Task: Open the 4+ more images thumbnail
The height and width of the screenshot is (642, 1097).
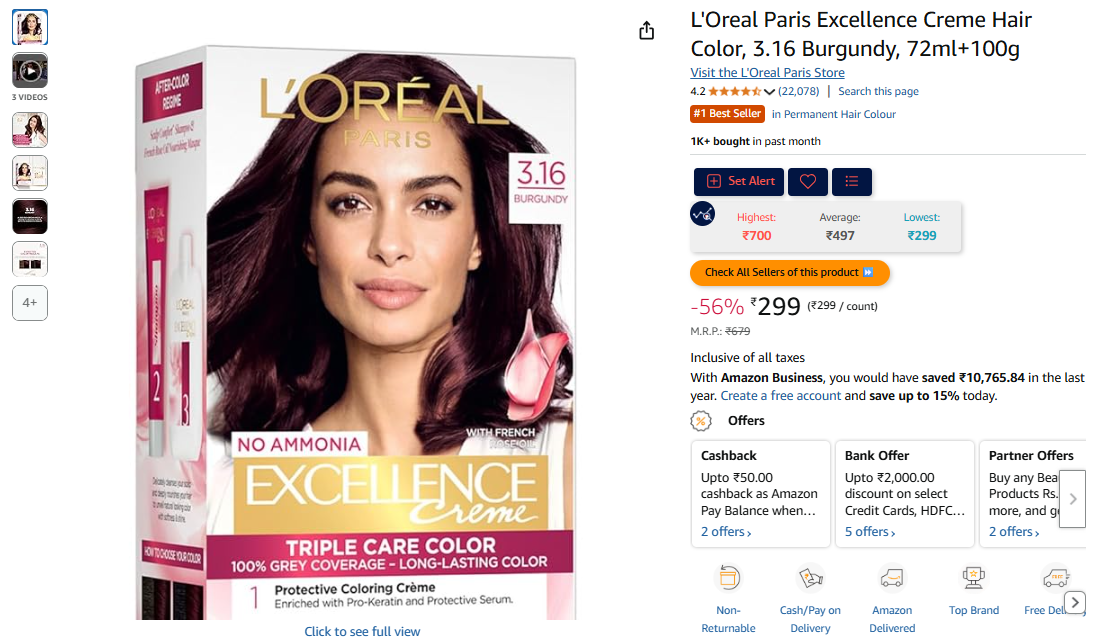Action: [29, 303]
